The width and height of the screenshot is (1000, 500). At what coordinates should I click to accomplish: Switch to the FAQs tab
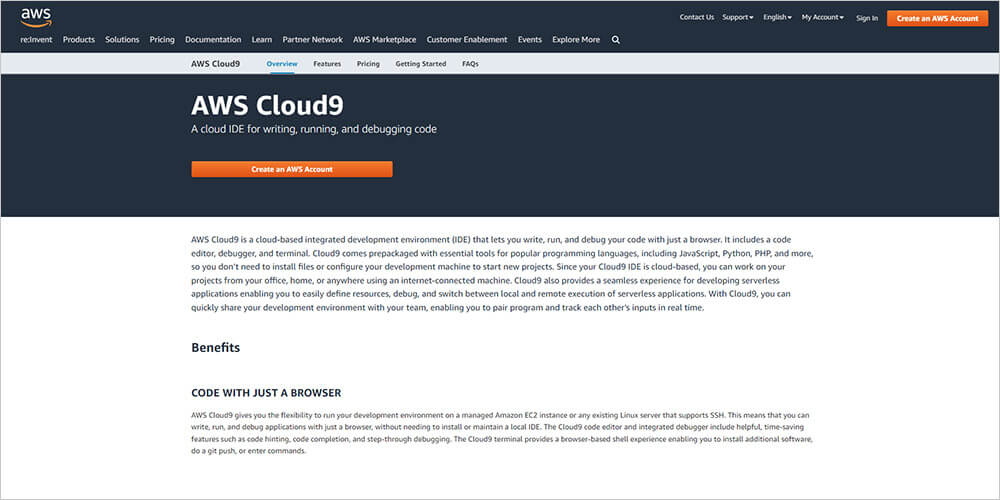tap(470, 64)
